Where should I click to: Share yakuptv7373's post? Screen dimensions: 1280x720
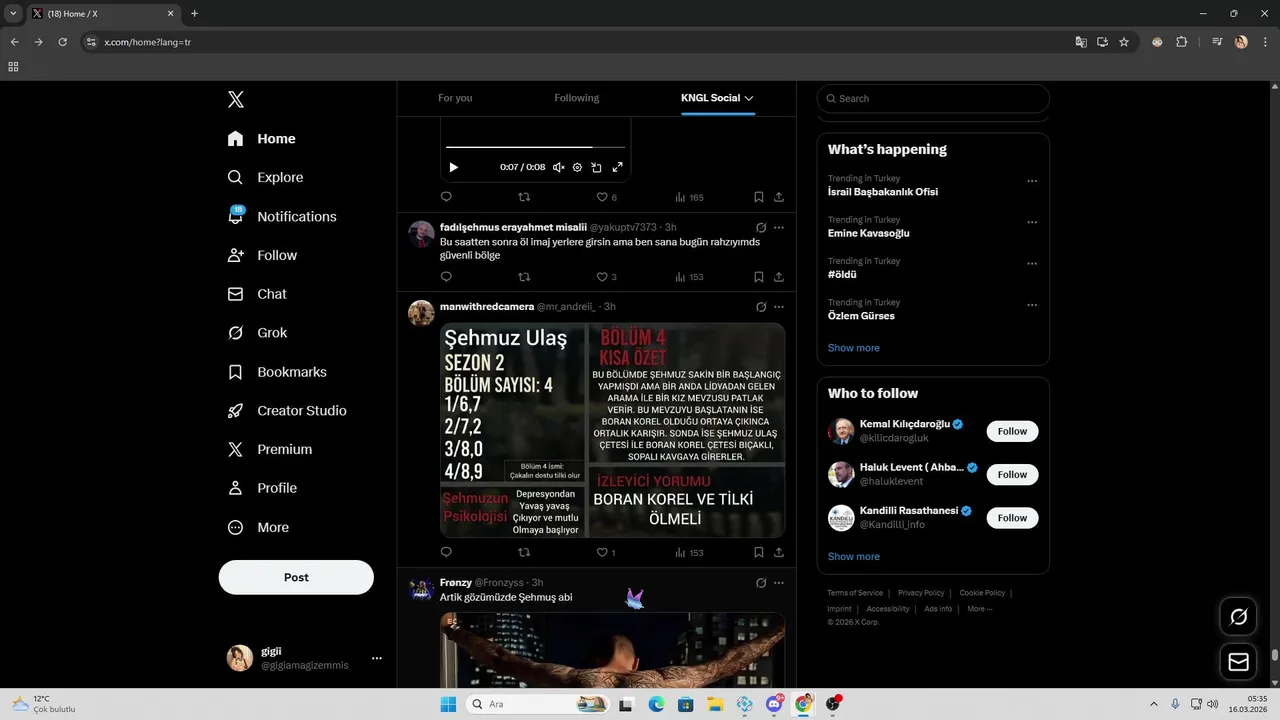pos(779,277)
